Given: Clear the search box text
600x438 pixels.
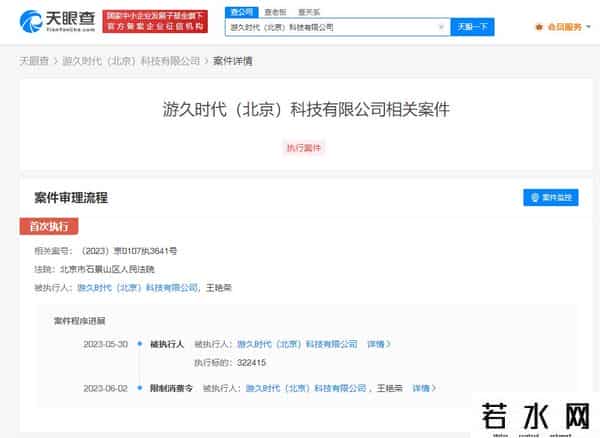Looking at the screenshot, I should pyautogui.click(x=441, y=27).
